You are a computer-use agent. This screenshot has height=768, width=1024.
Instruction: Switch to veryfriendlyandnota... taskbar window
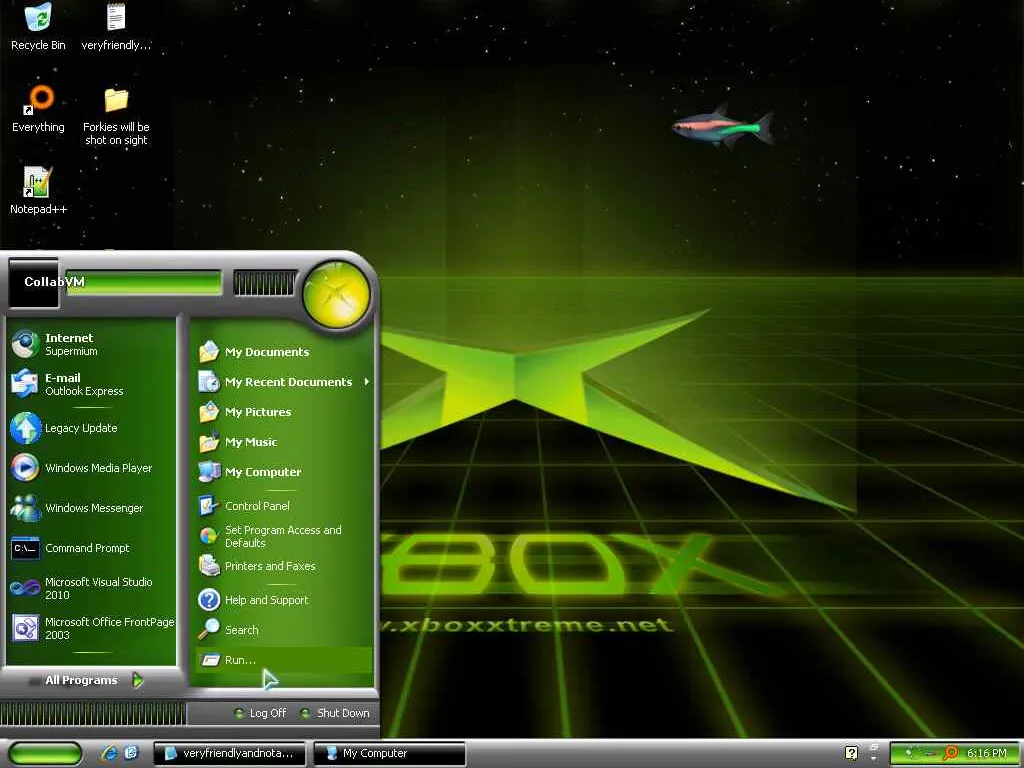tap(229, 753)
